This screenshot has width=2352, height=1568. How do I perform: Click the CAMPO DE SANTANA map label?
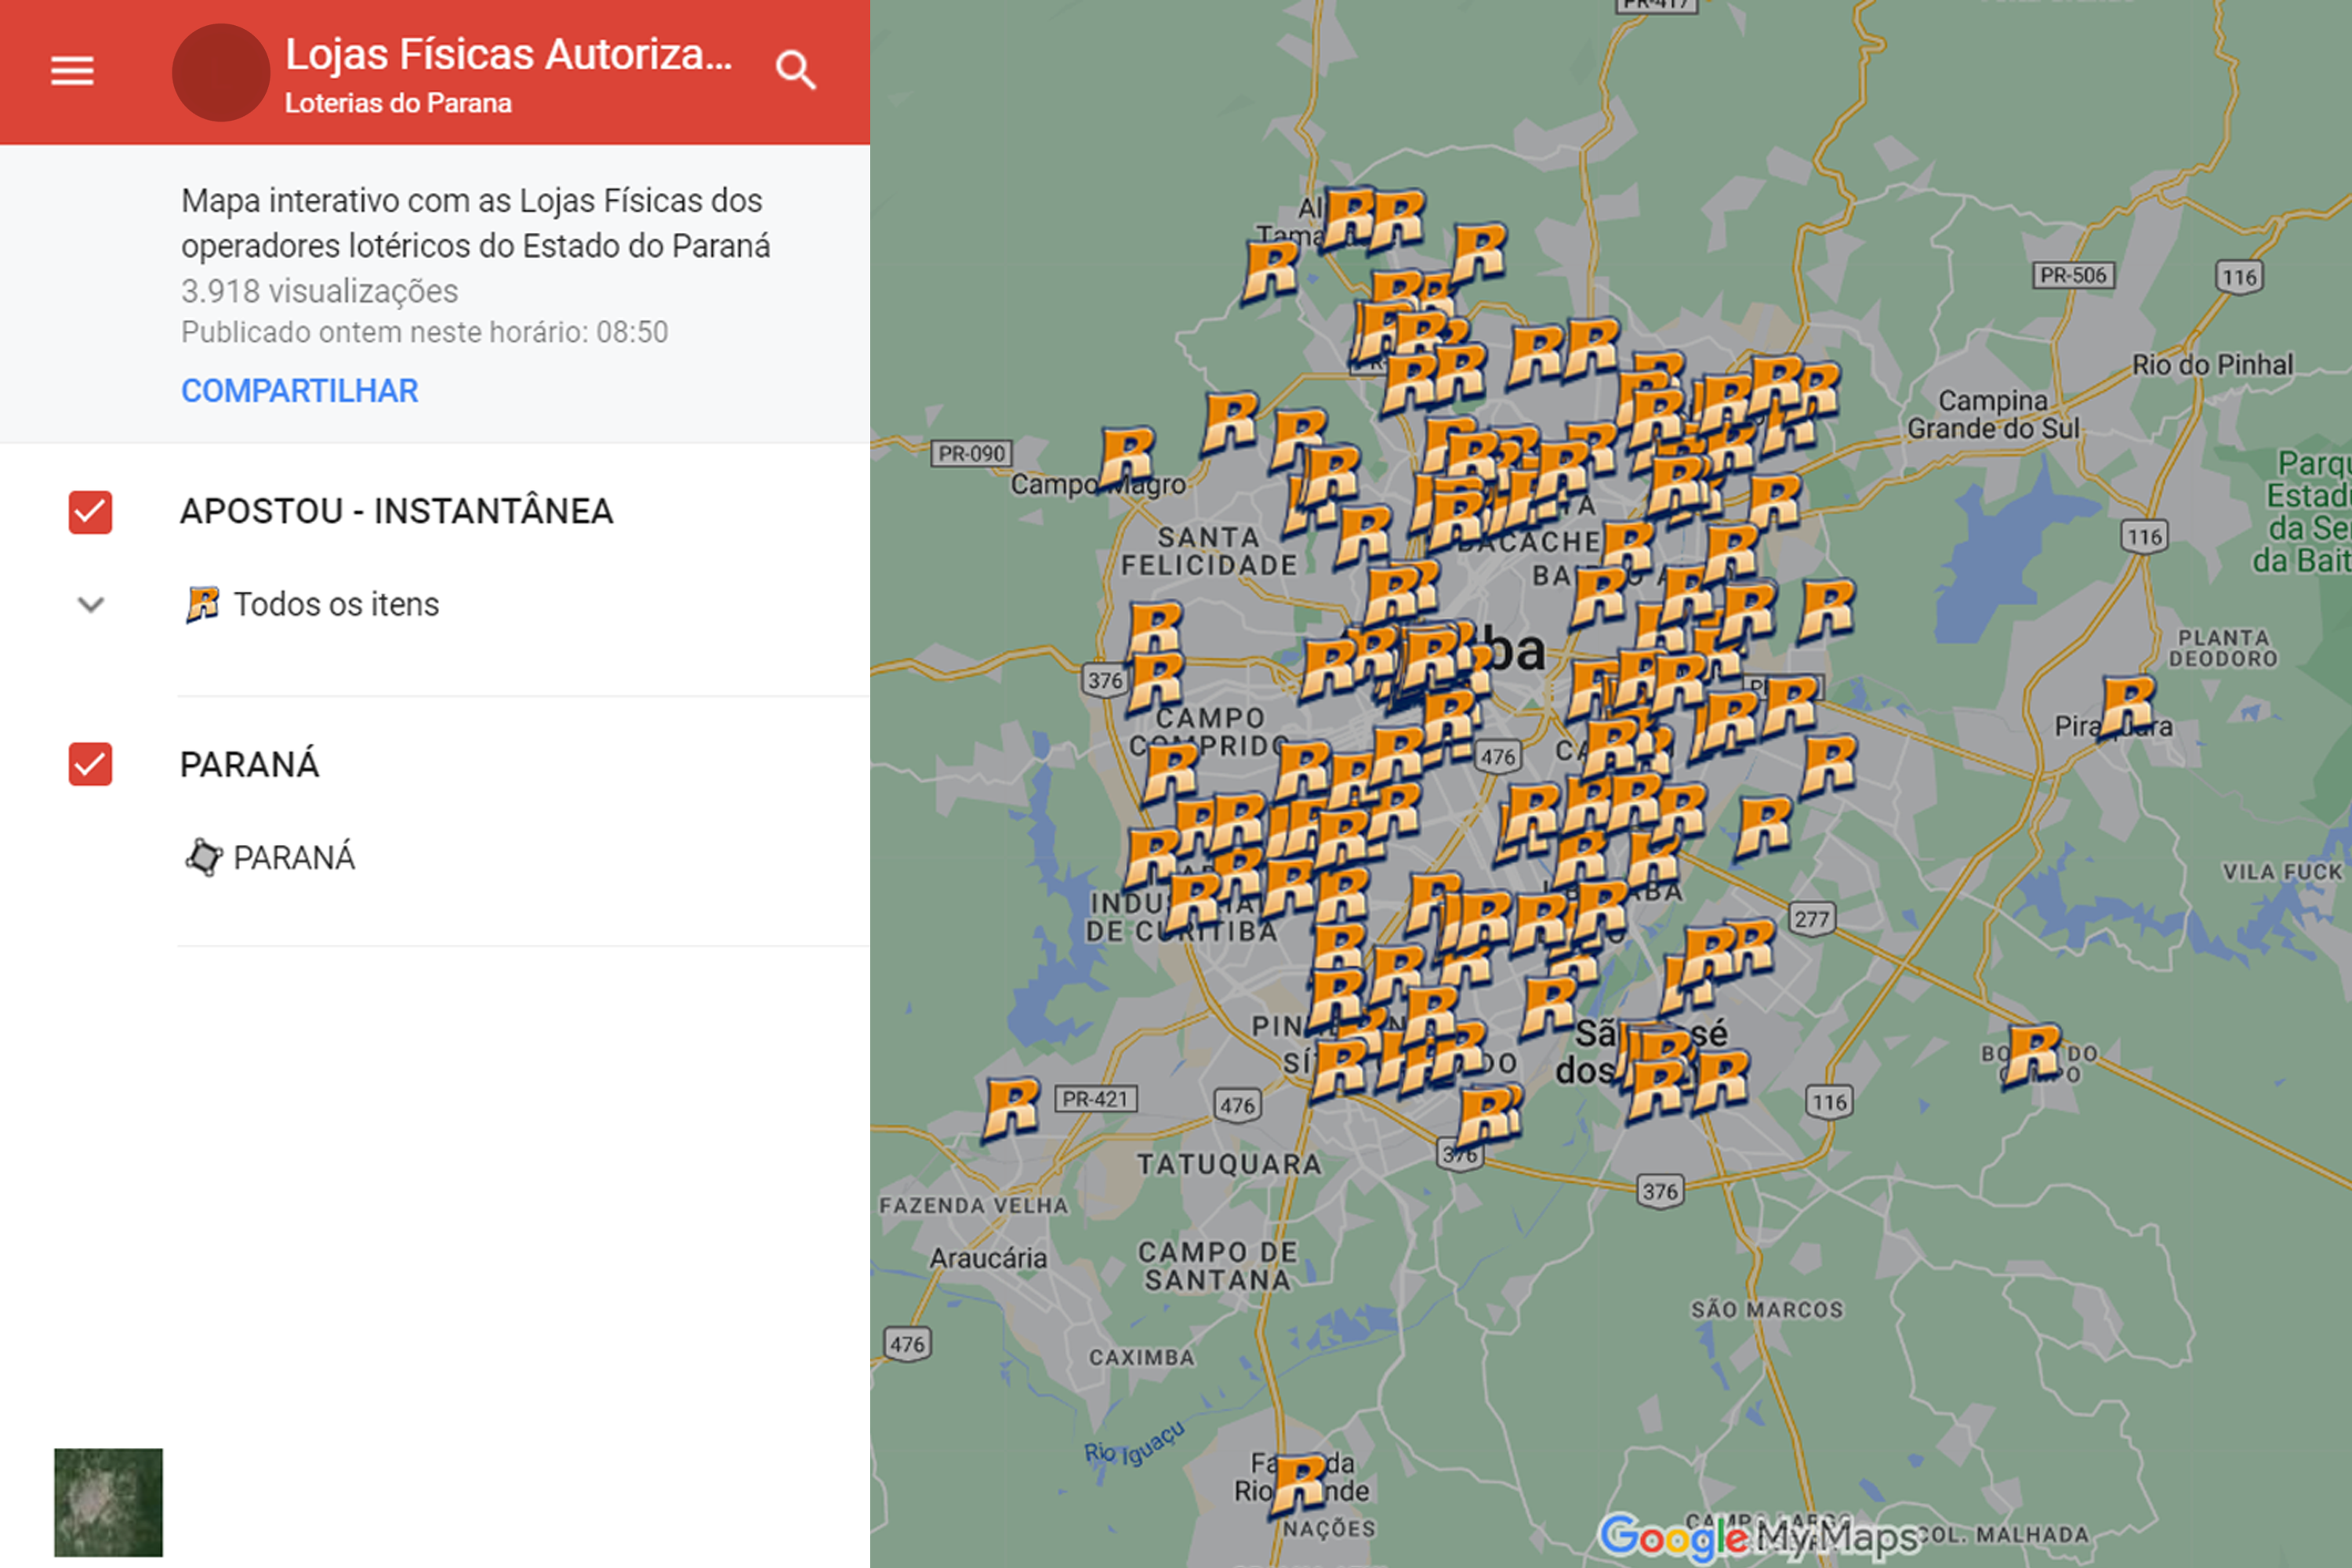coord(1217,1265)
